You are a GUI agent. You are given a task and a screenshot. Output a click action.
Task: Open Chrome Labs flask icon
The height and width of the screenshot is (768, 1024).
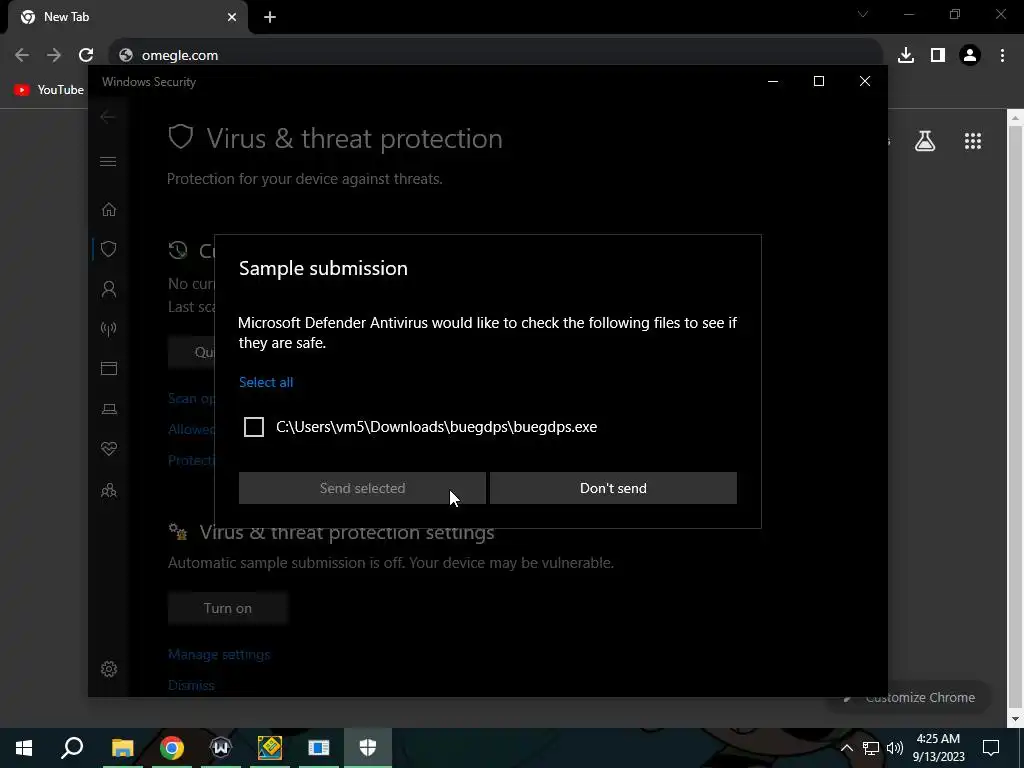coord(925,140)
